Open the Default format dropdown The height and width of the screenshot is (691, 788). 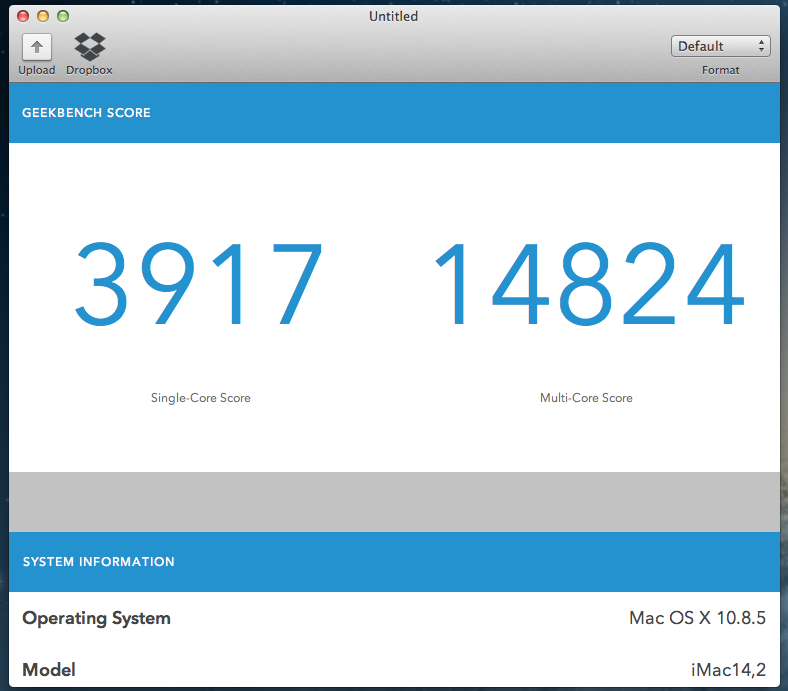click(x=720, y=46)
